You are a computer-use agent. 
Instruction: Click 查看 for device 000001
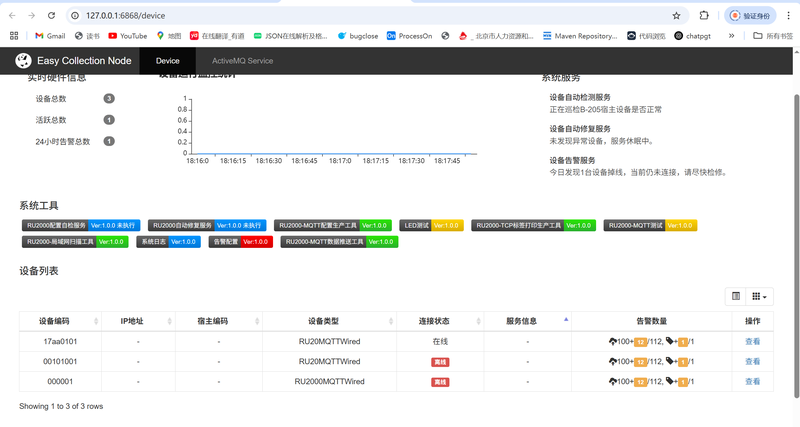[x=753, y=381]
